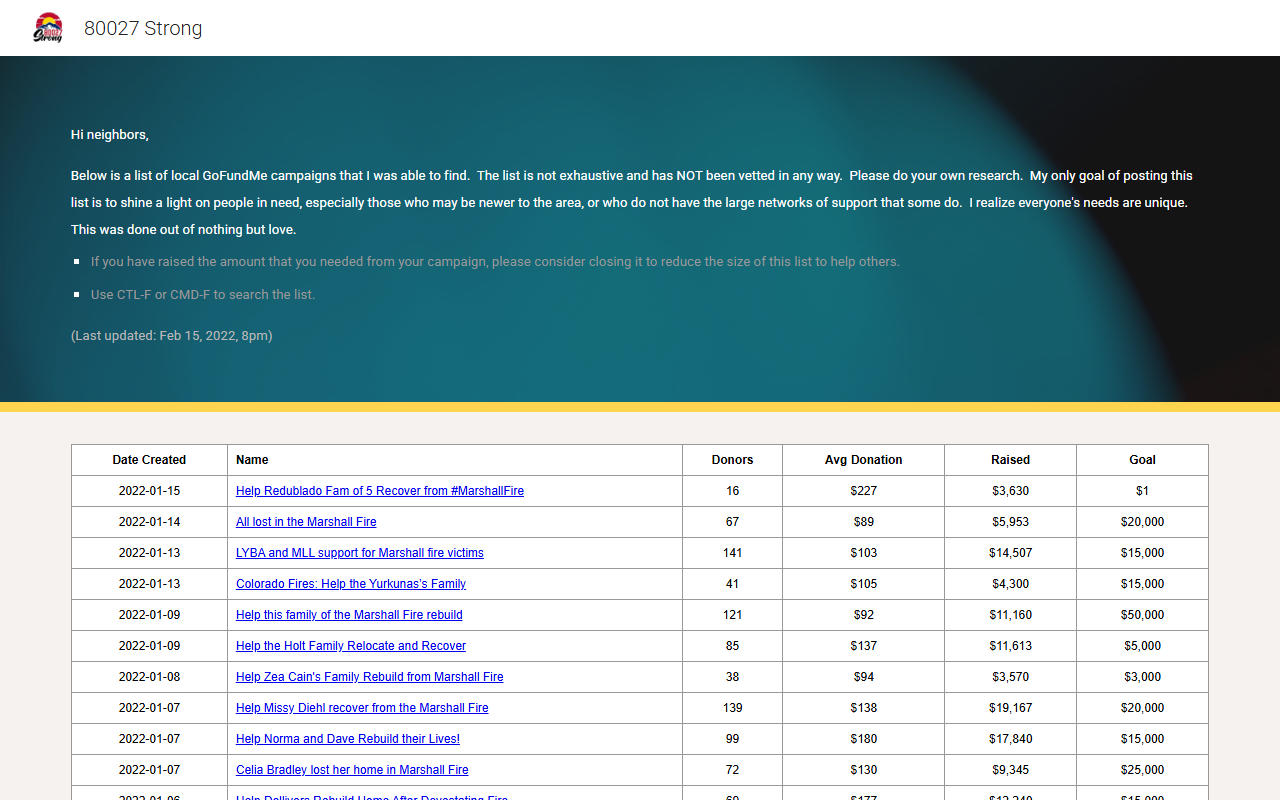Select the $5,000 goal cell
This screenshot has height=800, width=1280.
click(1142, 646)
